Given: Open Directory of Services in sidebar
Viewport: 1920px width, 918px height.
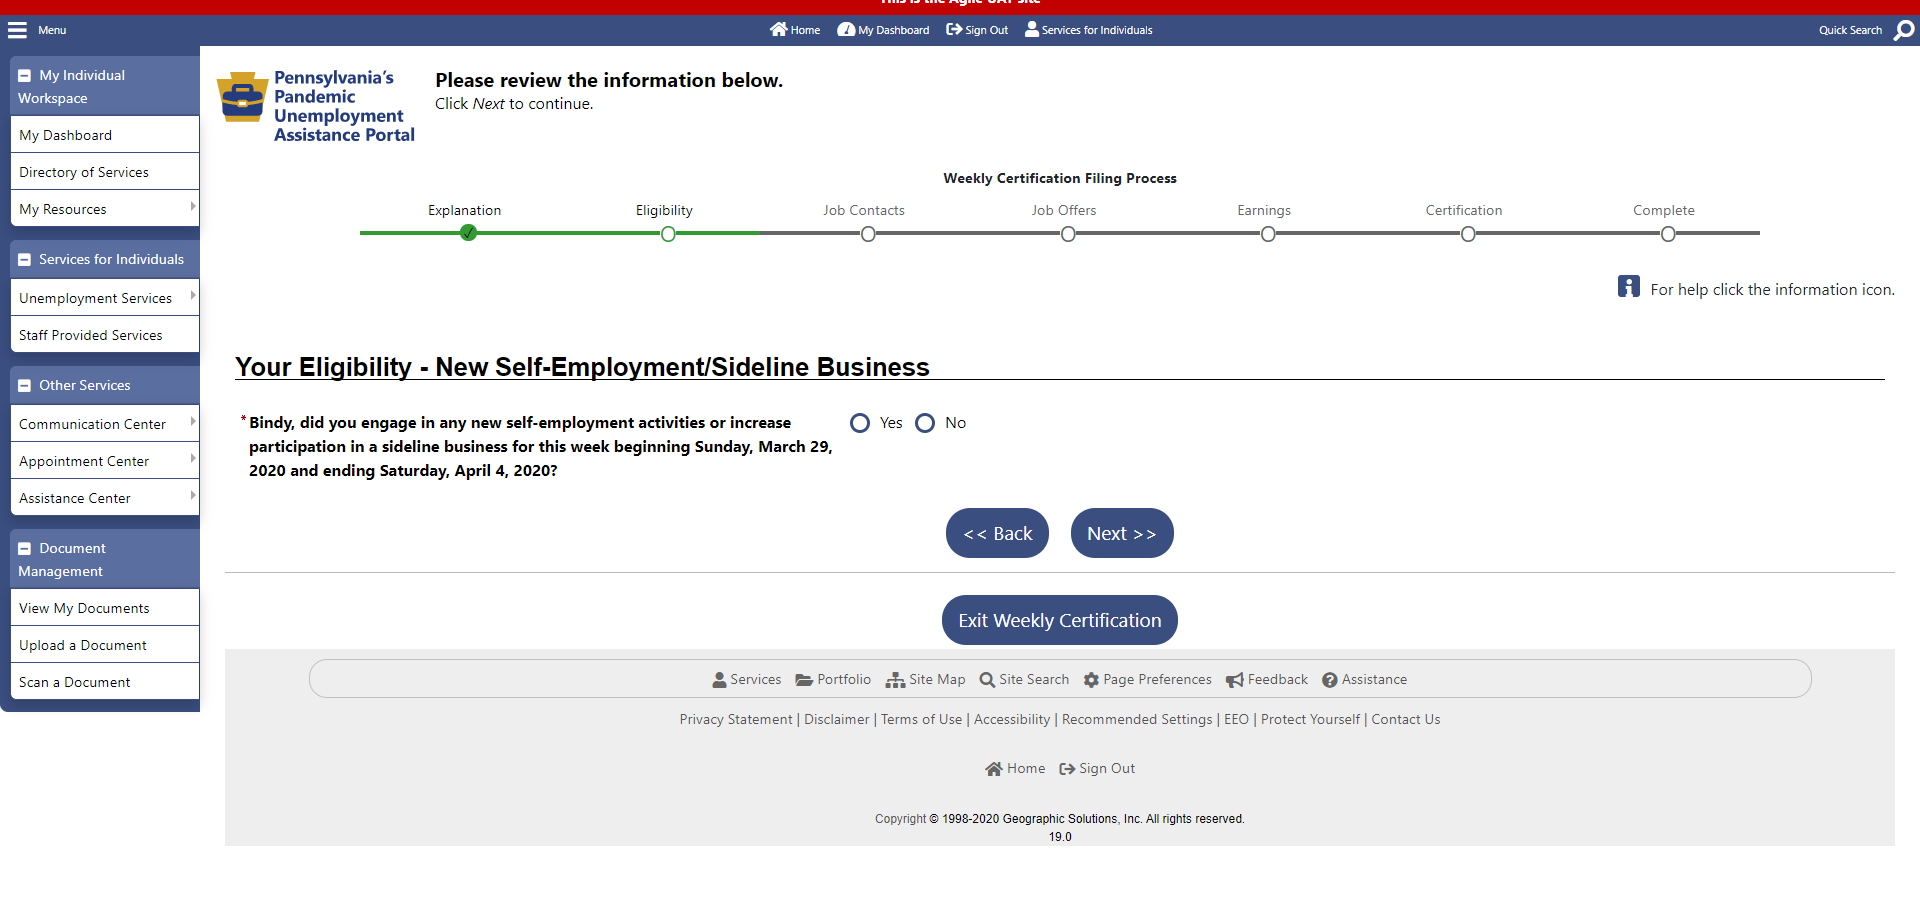Looking at the screenshot, I should pyautogui.click(x=84, y=172).
